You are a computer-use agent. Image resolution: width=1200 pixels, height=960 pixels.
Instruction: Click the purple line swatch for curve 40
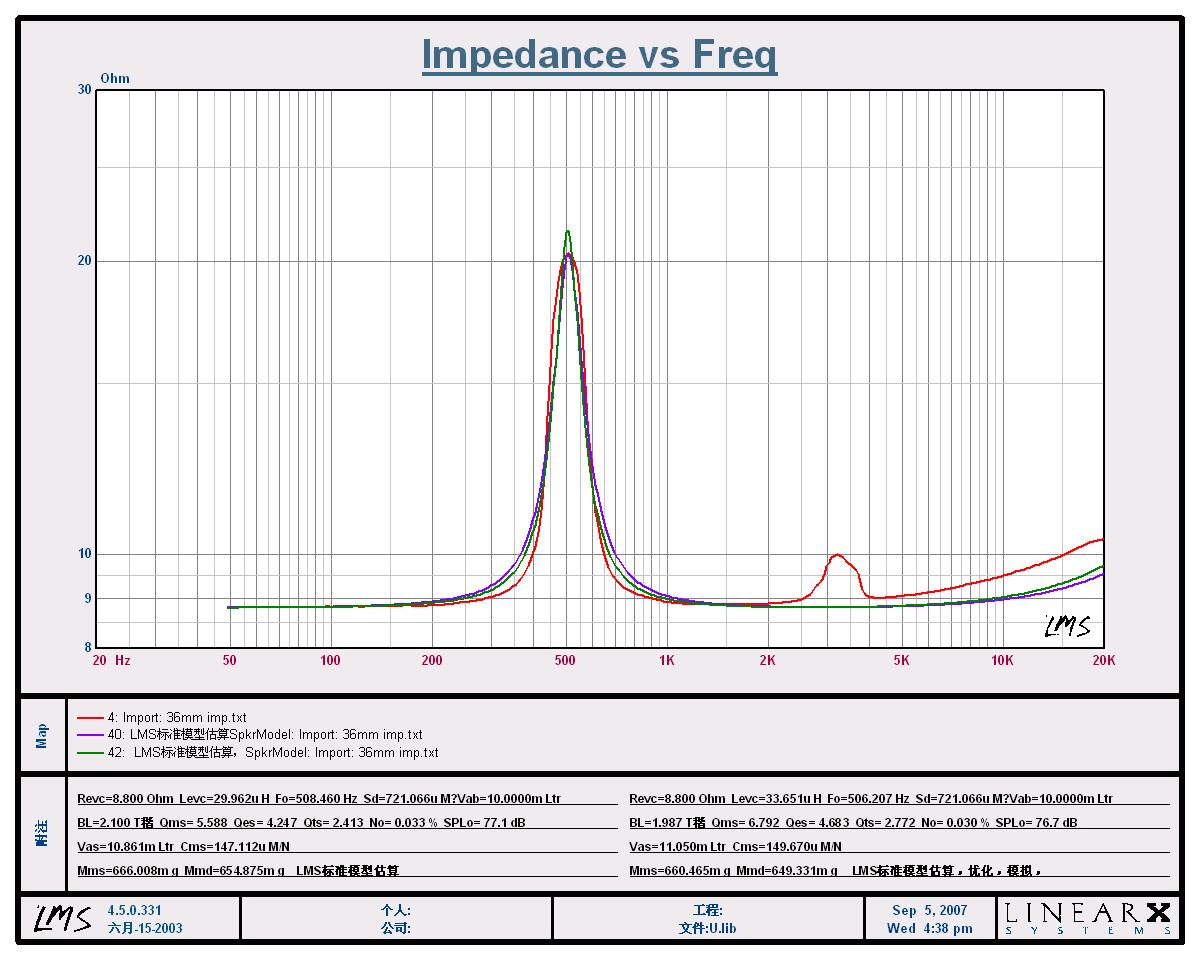click(x=91, y=735)
